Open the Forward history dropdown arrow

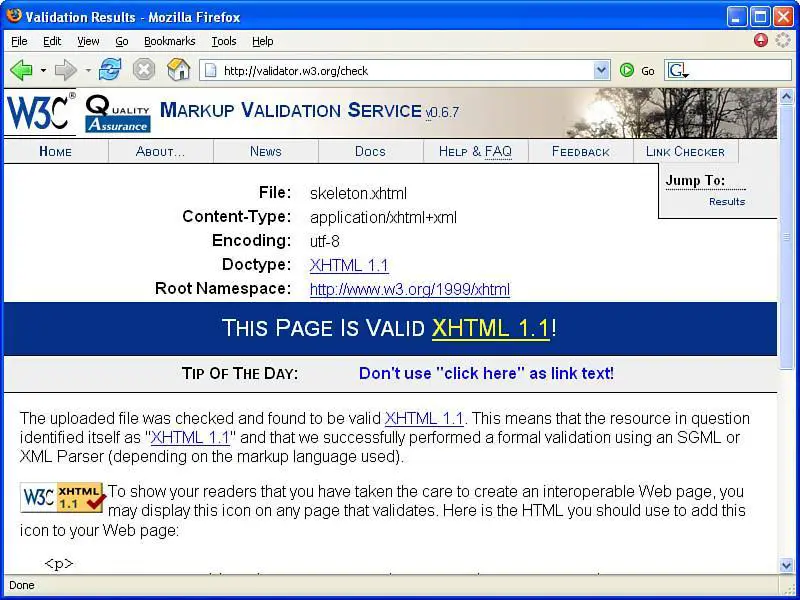(x=88, y=70)
